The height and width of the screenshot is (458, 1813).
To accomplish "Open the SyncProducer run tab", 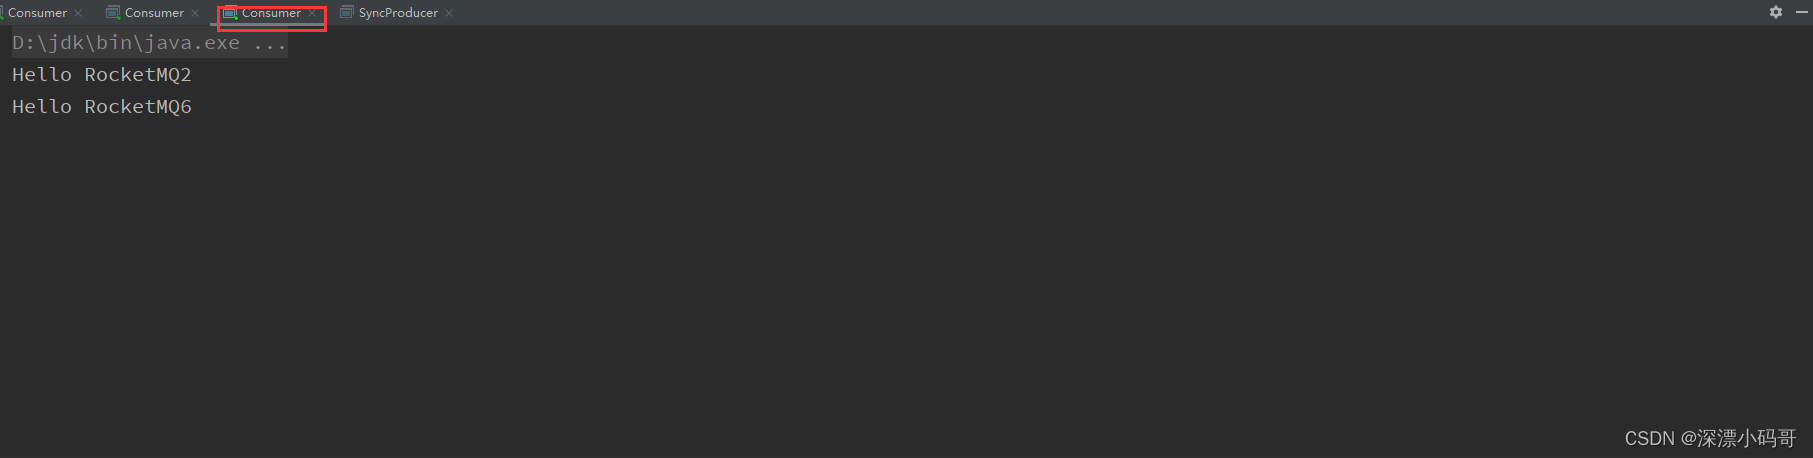I will 398,13.
